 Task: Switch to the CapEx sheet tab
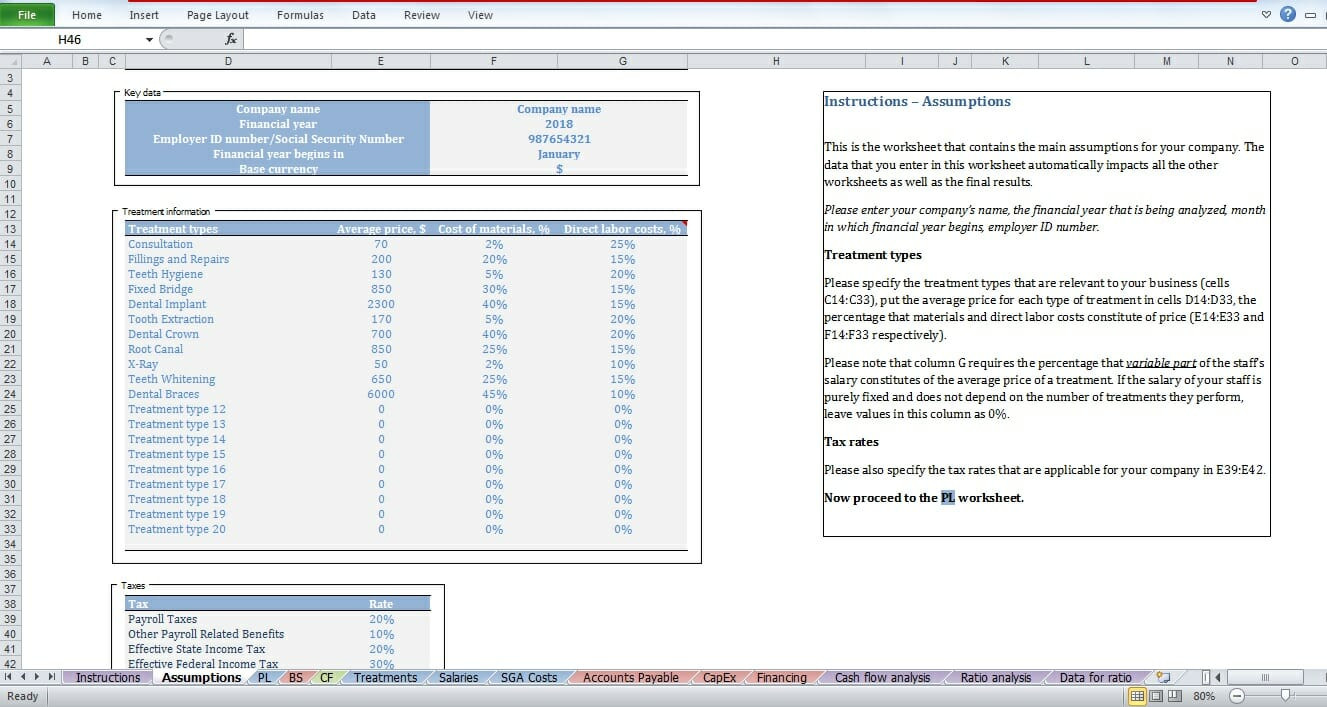pos(719,677)
